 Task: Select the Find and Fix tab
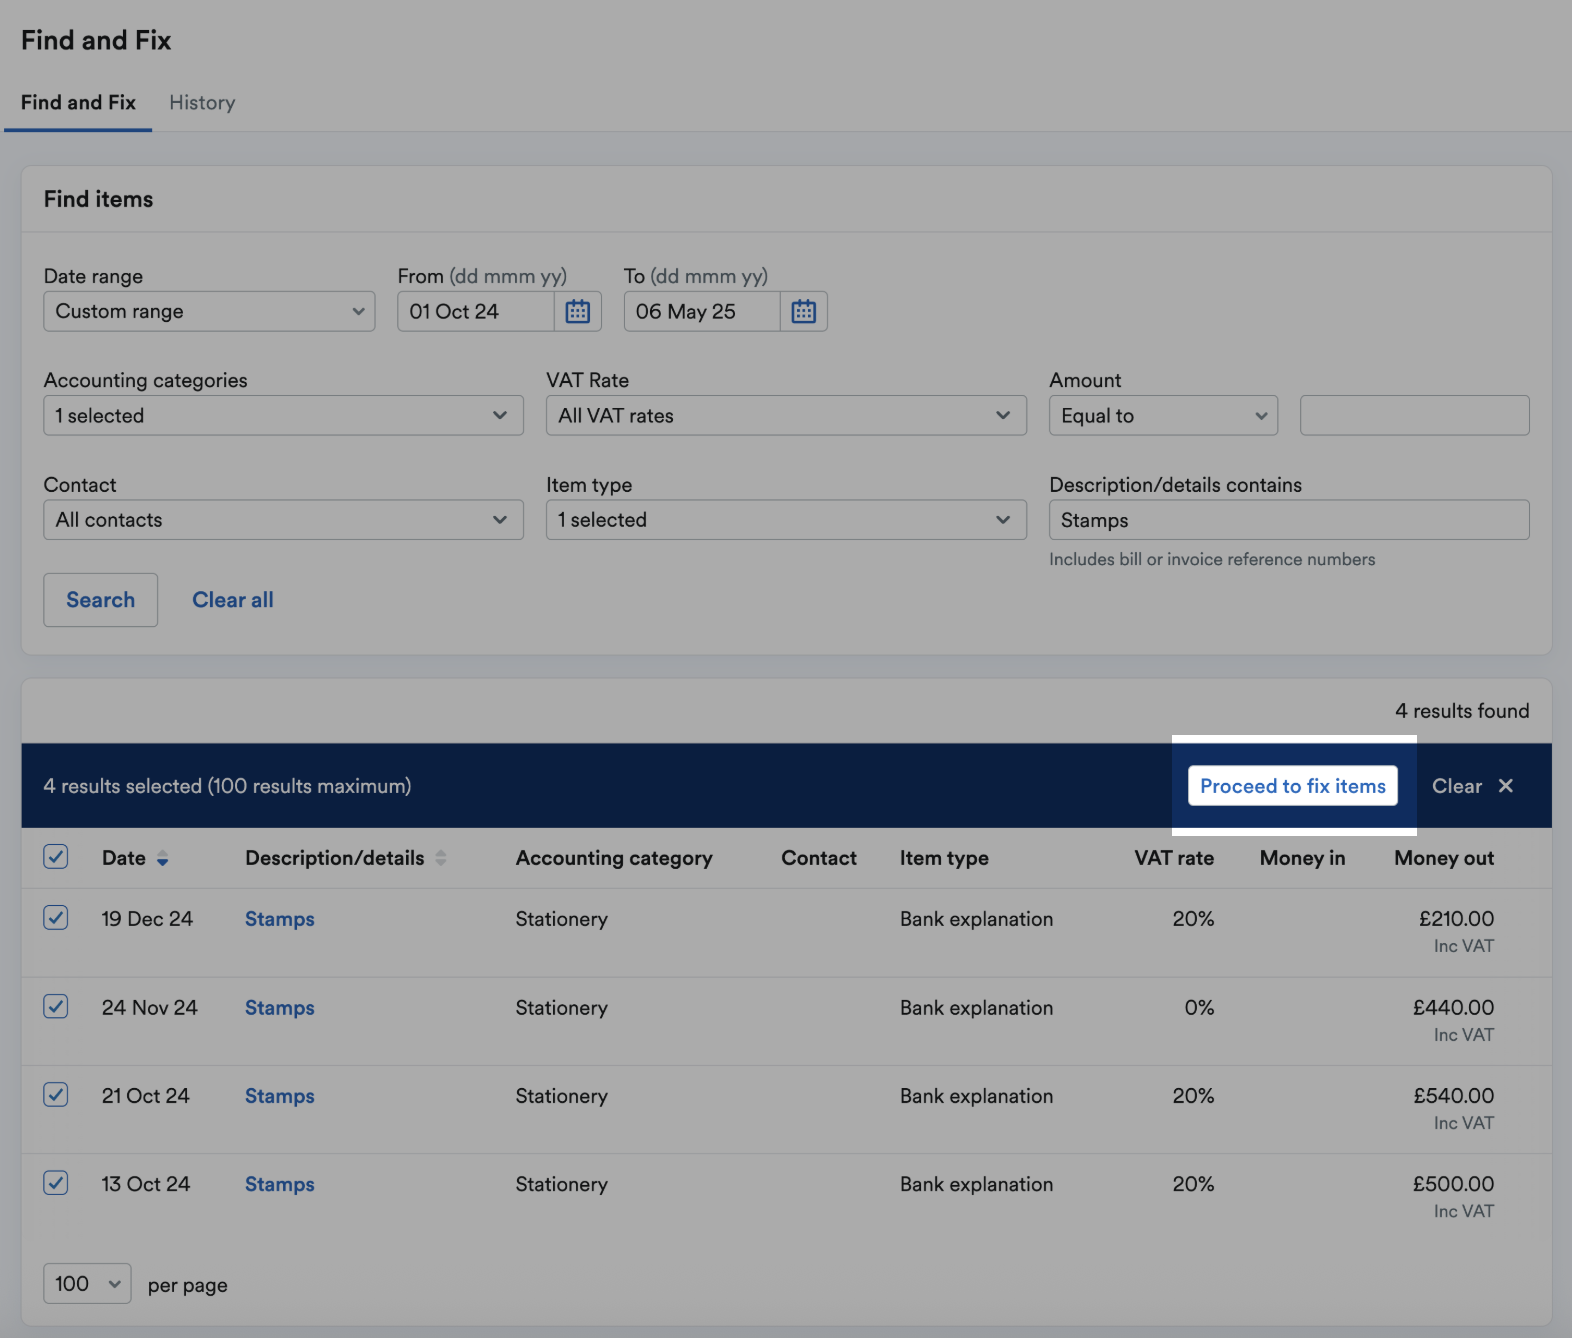[78, 103]
